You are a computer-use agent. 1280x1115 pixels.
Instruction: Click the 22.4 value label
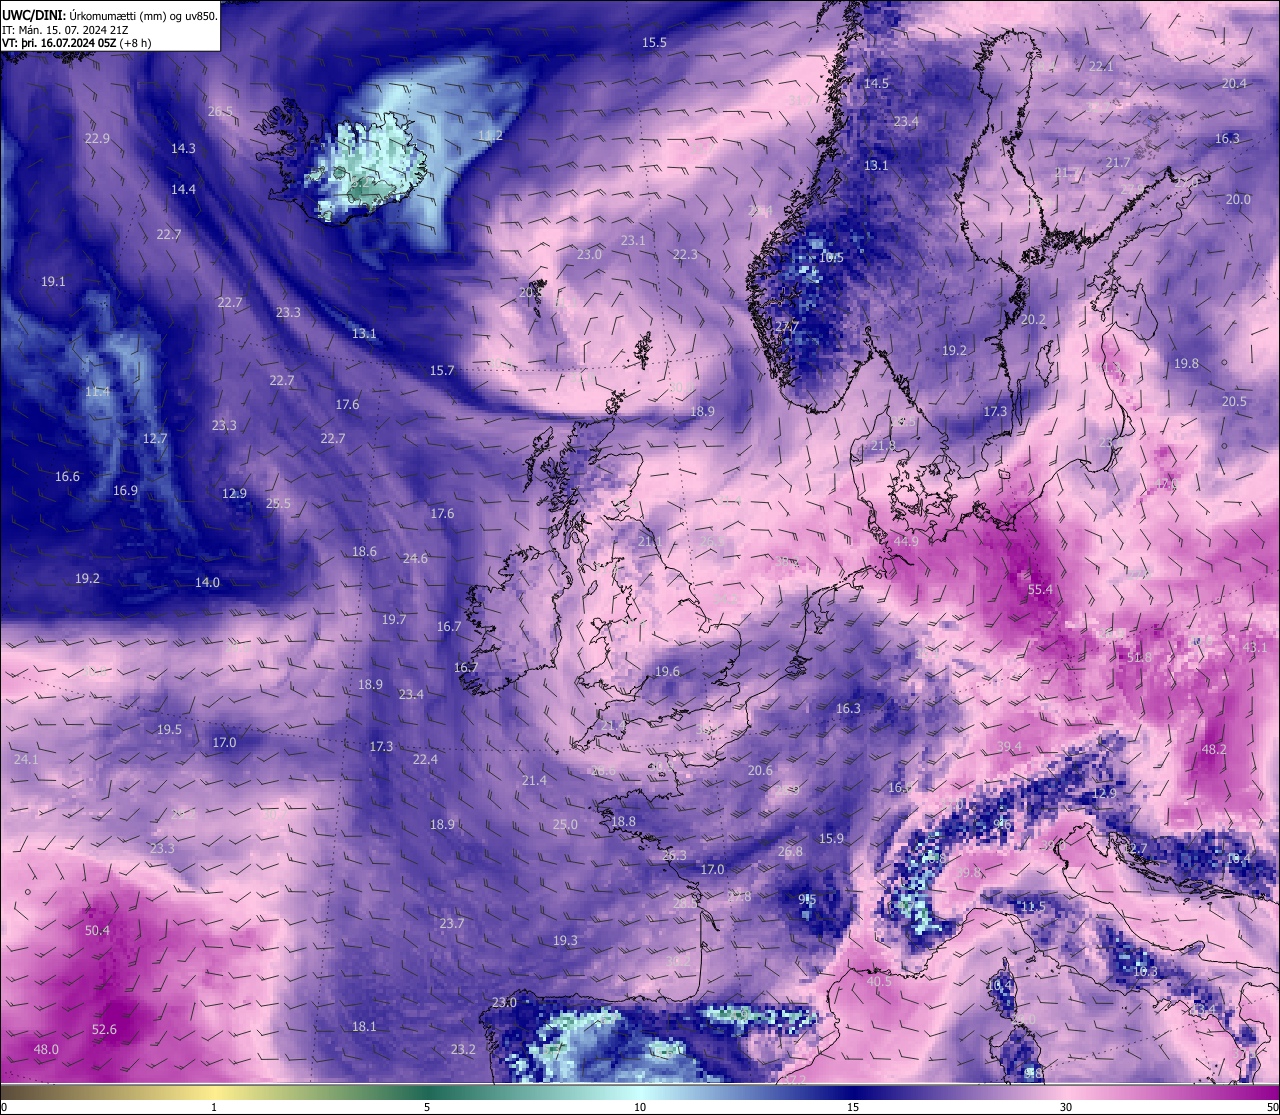pyautogui.click(x=425, y=759)
